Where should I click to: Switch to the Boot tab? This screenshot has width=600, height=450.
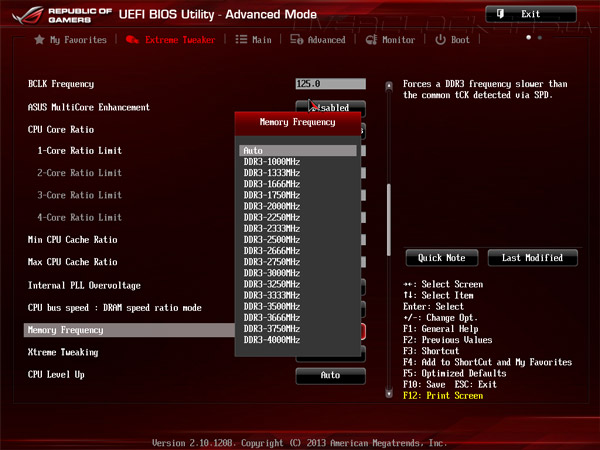point(452,40)
